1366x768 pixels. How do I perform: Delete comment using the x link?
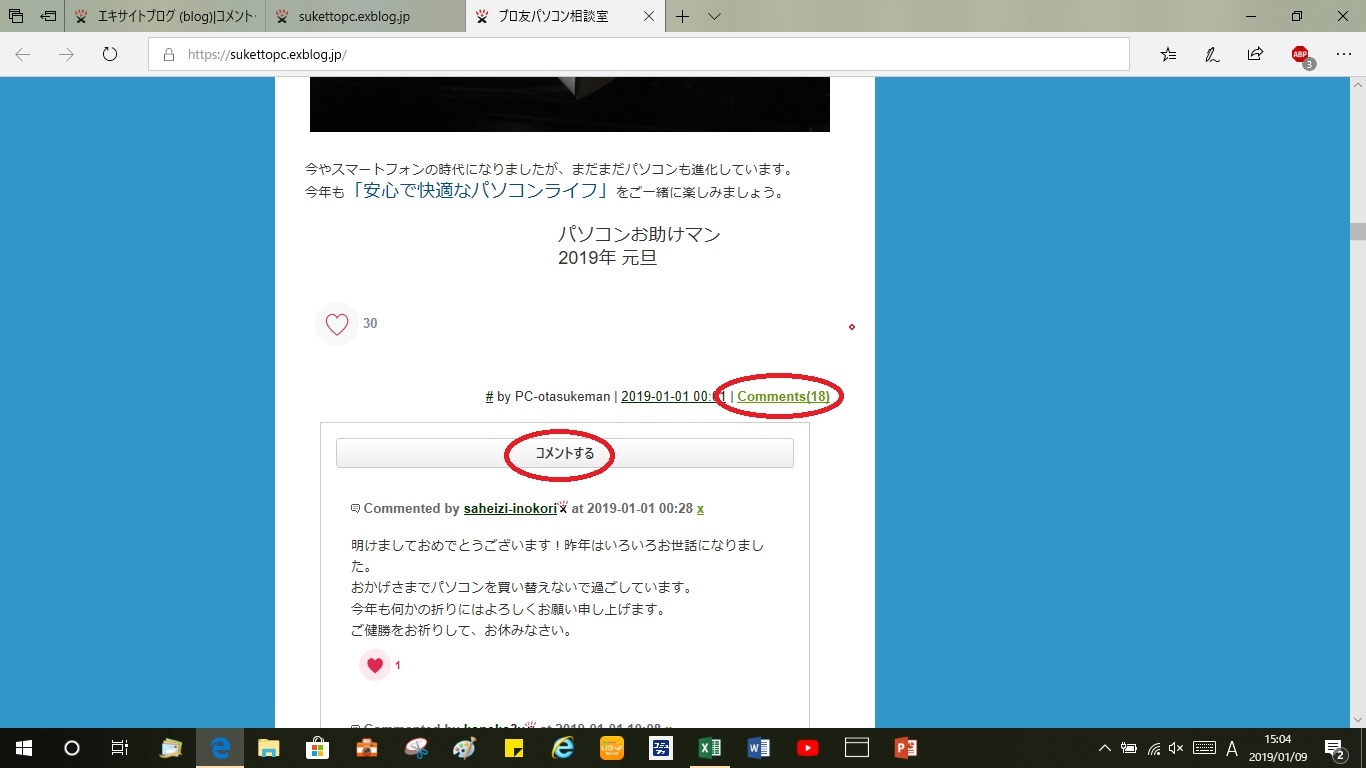(700, 509)
